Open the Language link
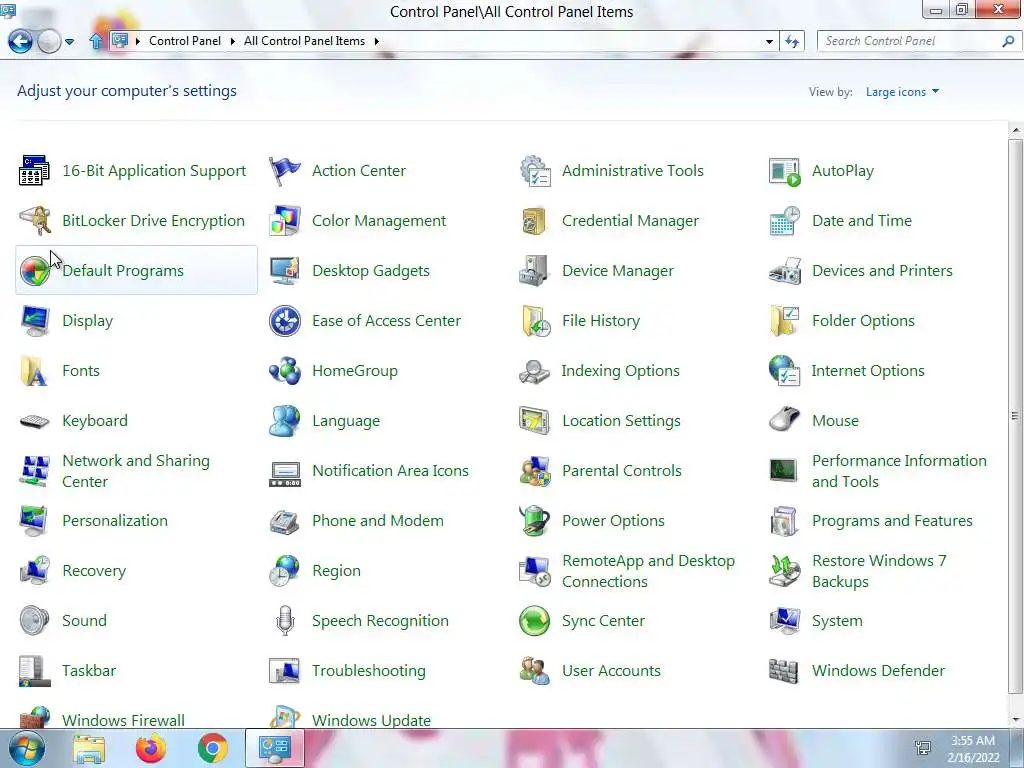The width and height of the screenshot is (1024, 768). click(346, 421)
